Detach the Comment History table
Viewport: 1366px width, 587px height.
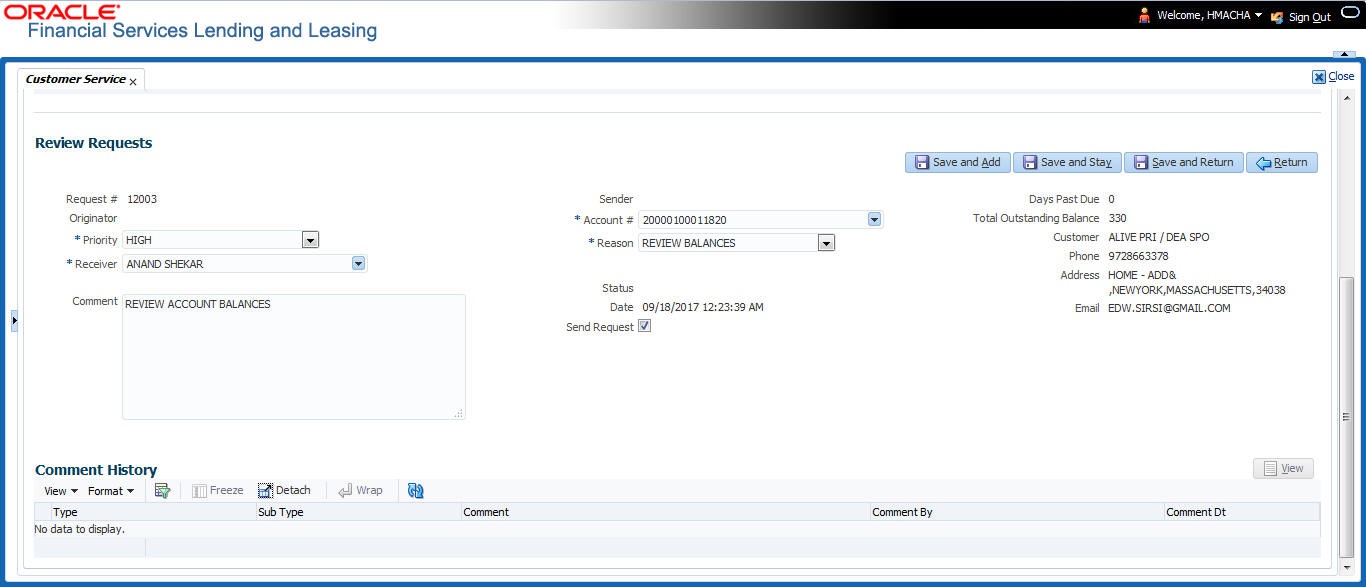pyautogui.click(x=284, y=491)
